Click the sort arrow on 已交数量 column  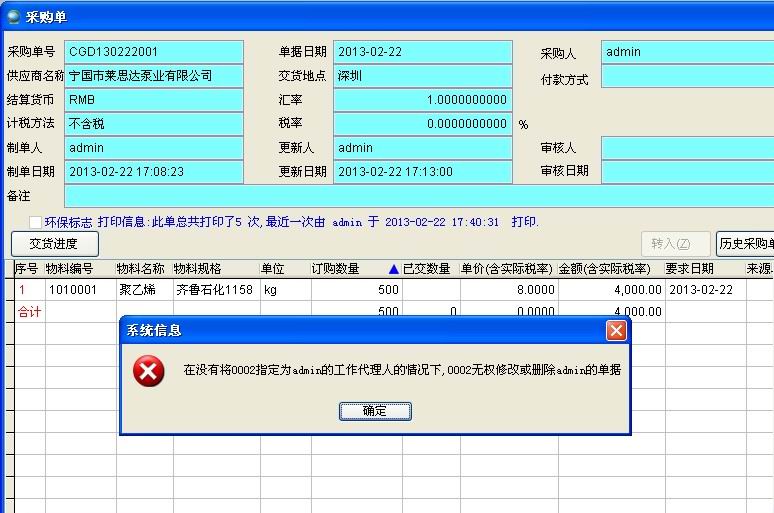click(394, 269)
